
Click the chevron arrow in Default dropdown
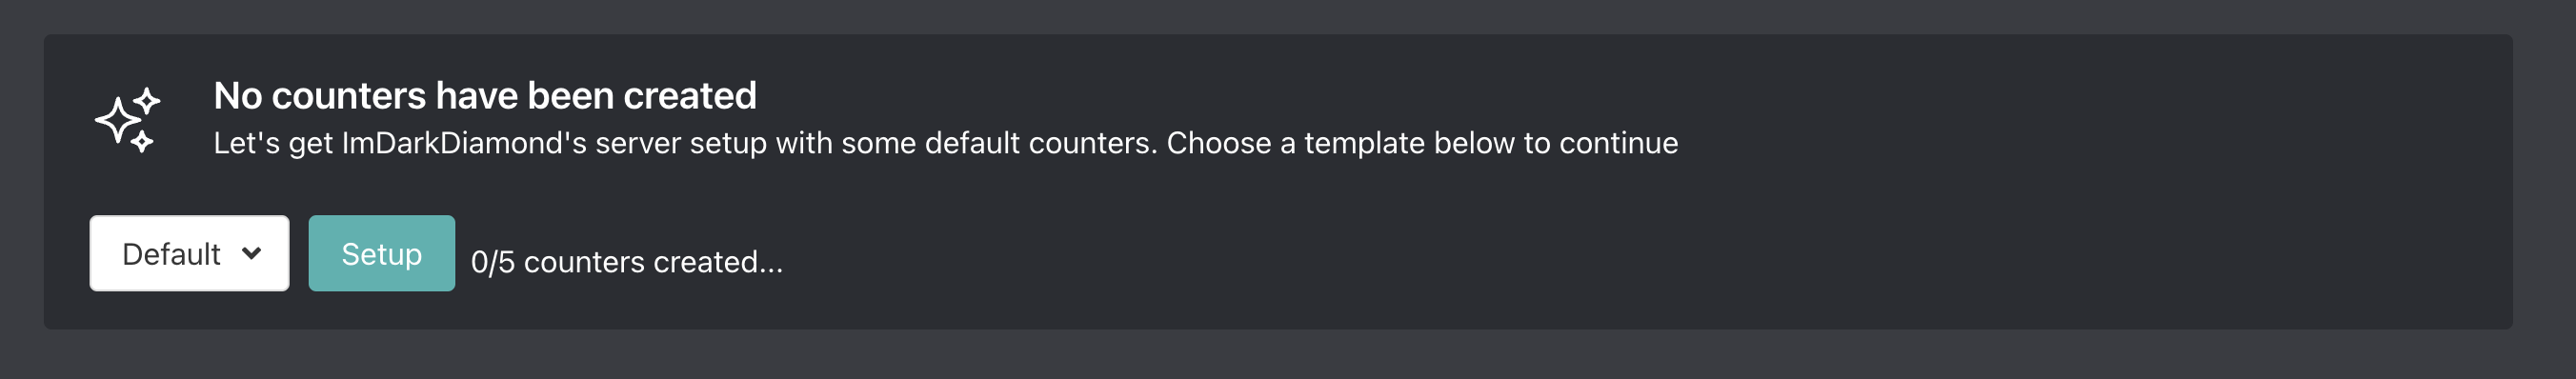tap(251, 253)
